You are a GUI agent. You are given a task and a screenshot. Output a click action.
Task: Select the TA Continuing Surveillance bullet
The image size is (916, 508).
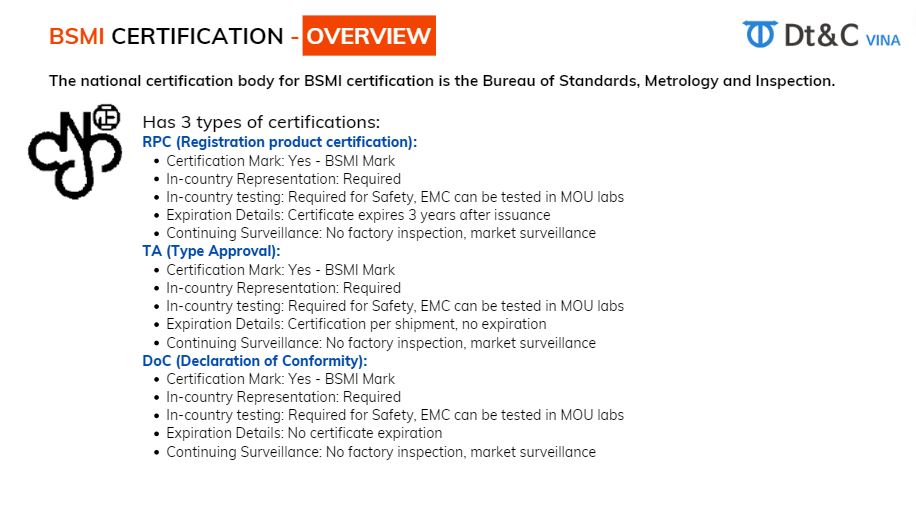click(380, 343)
